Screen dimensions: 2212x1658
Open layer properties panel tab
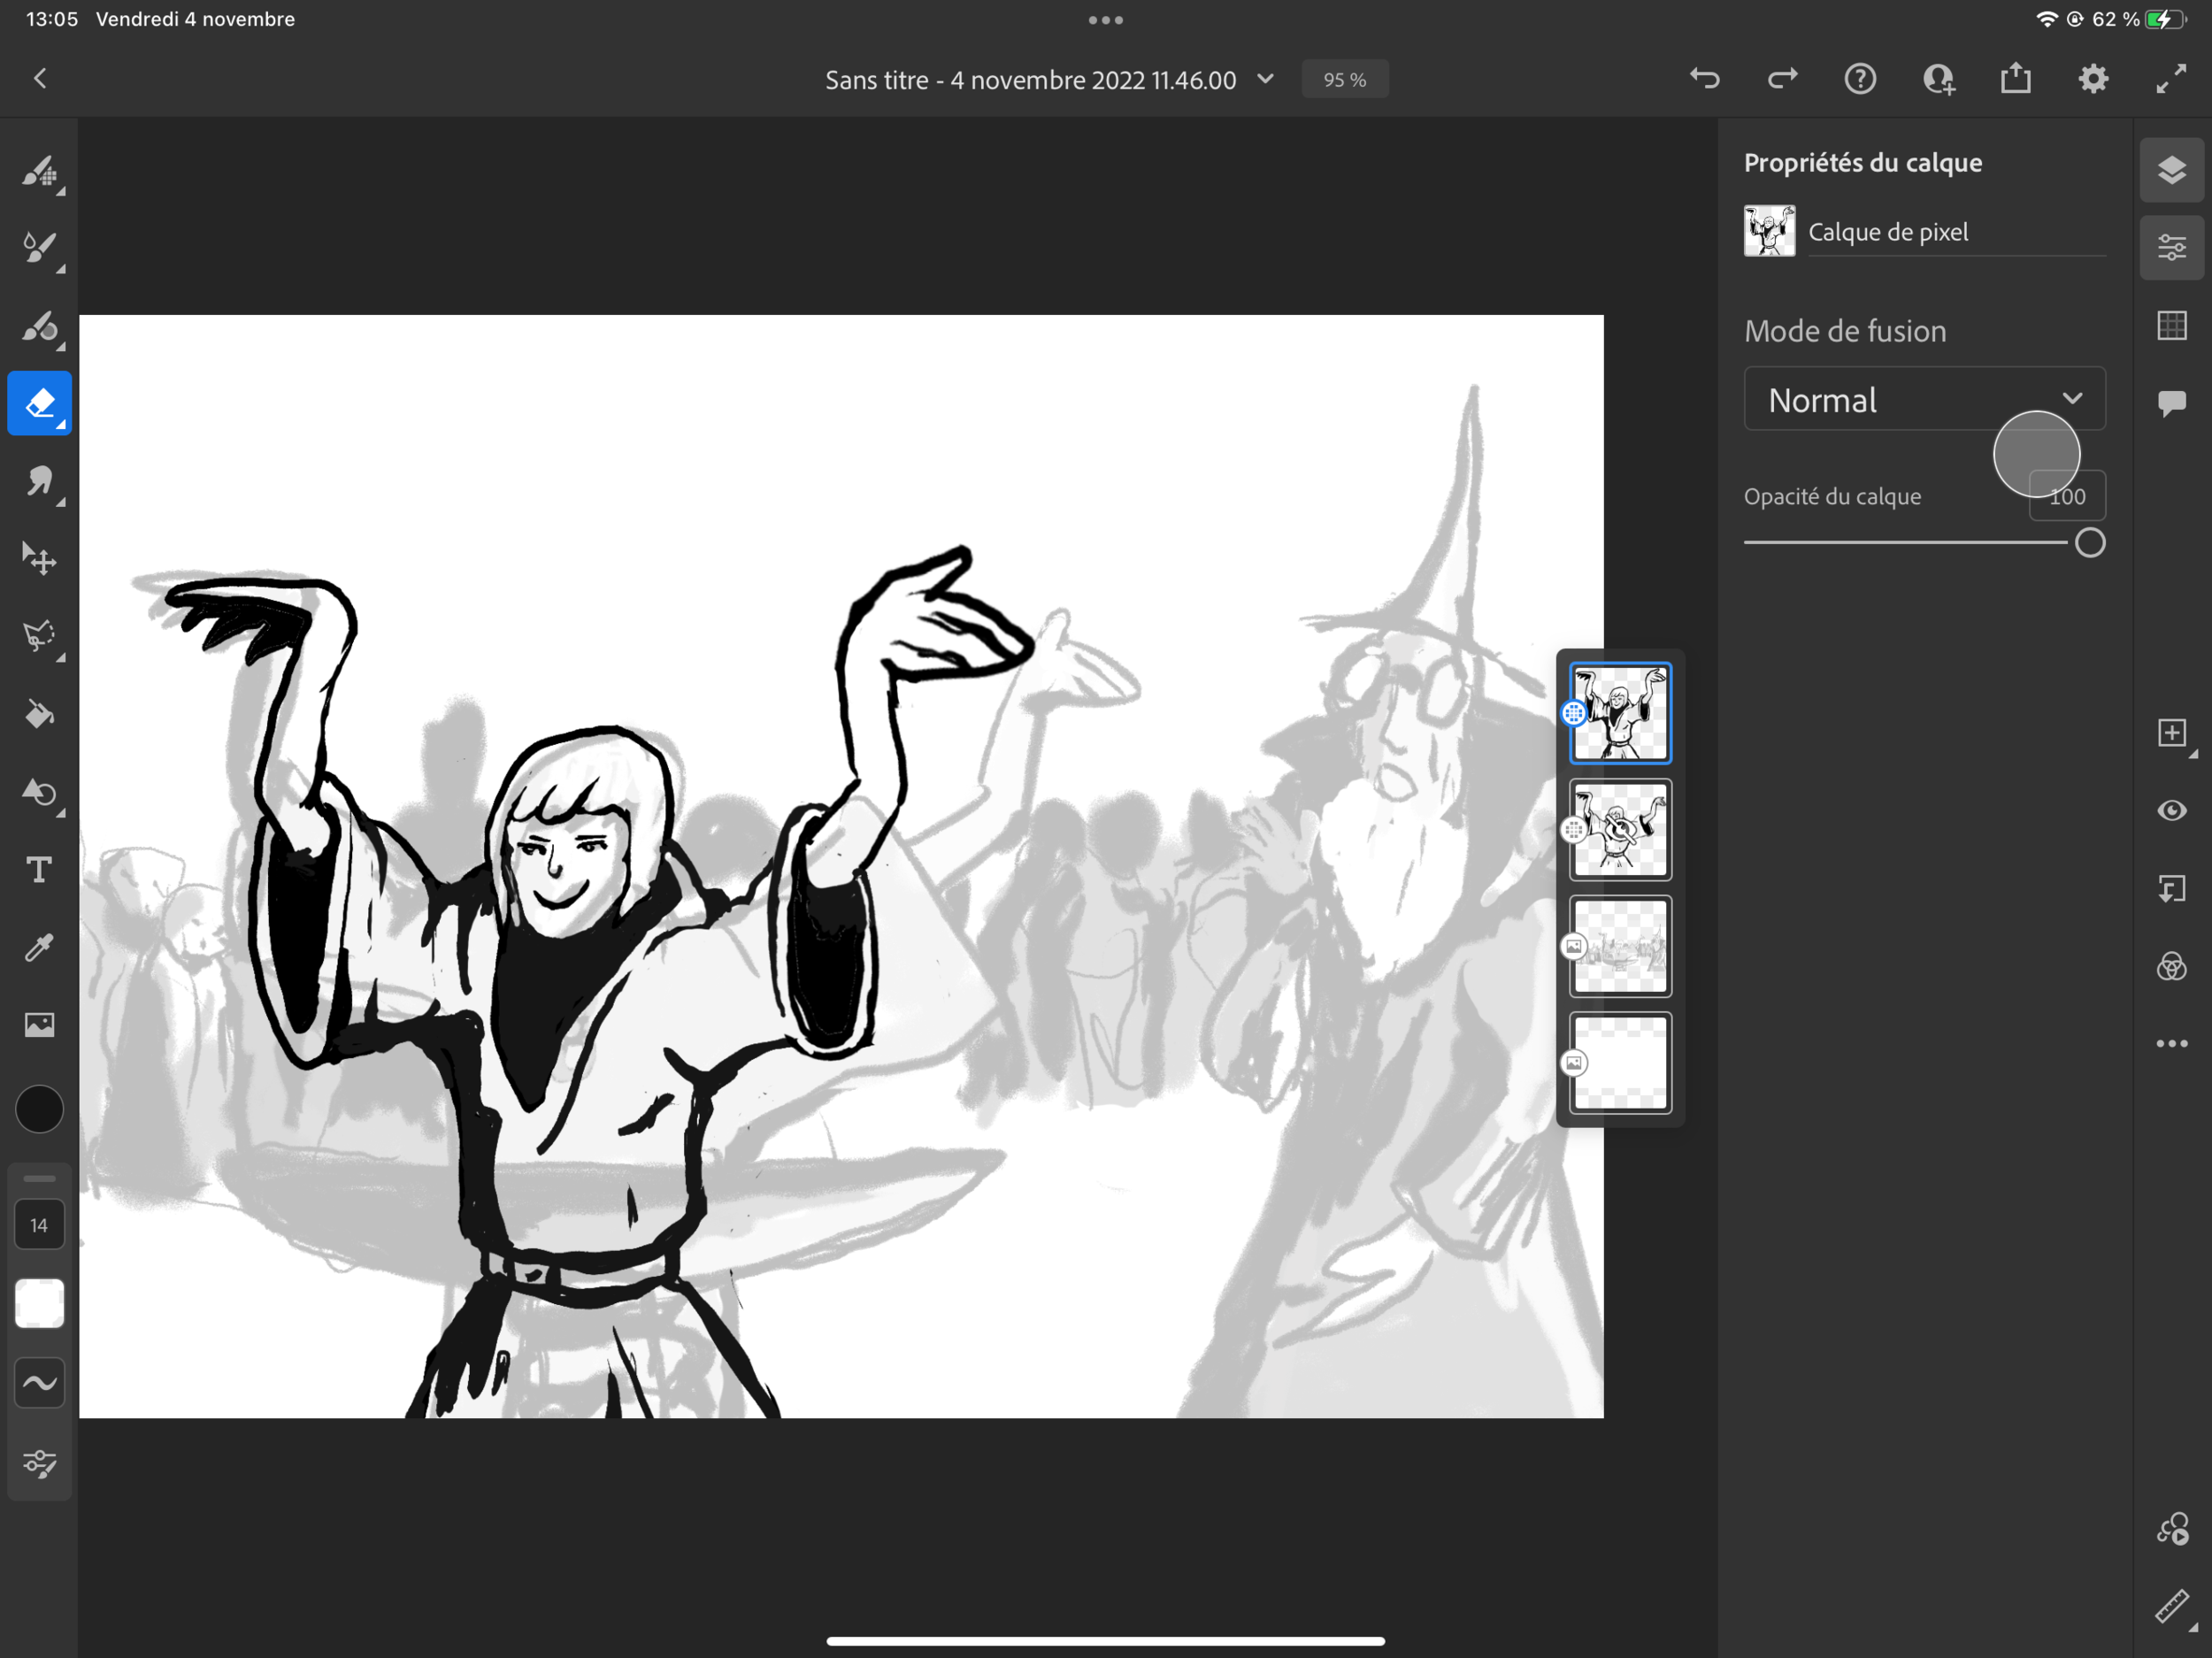click(x=2171, y=248)
